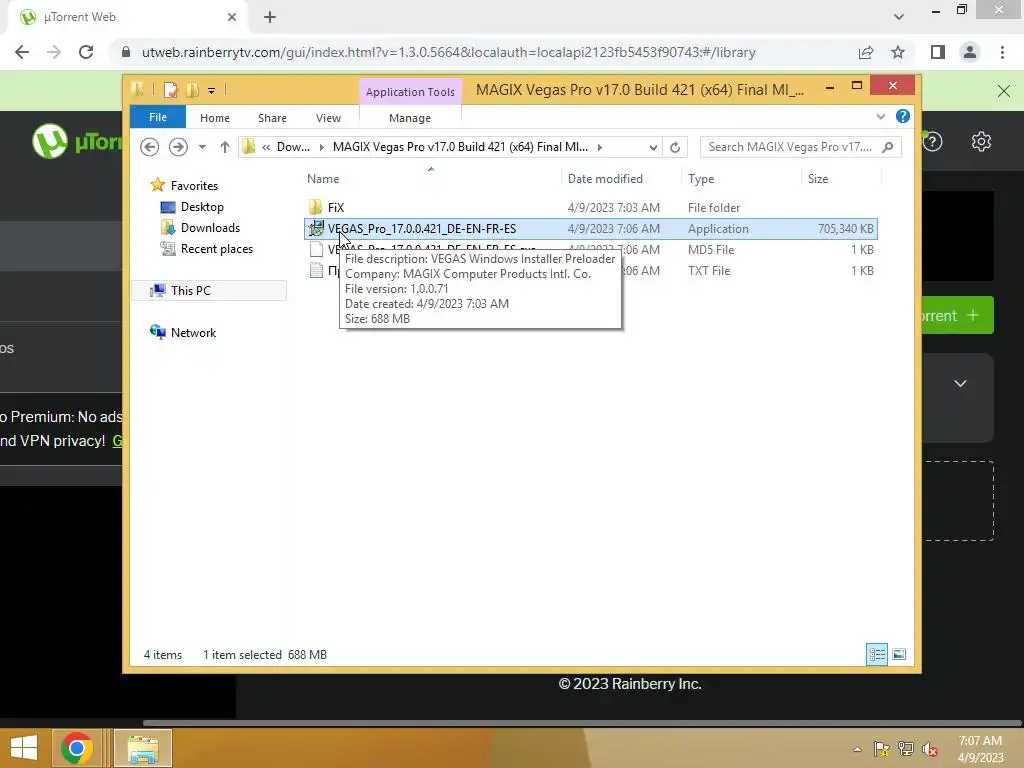Viewport: 1024px width, 768px height.
Task: Click the search magnifier icon
Action: coord(888,147)
